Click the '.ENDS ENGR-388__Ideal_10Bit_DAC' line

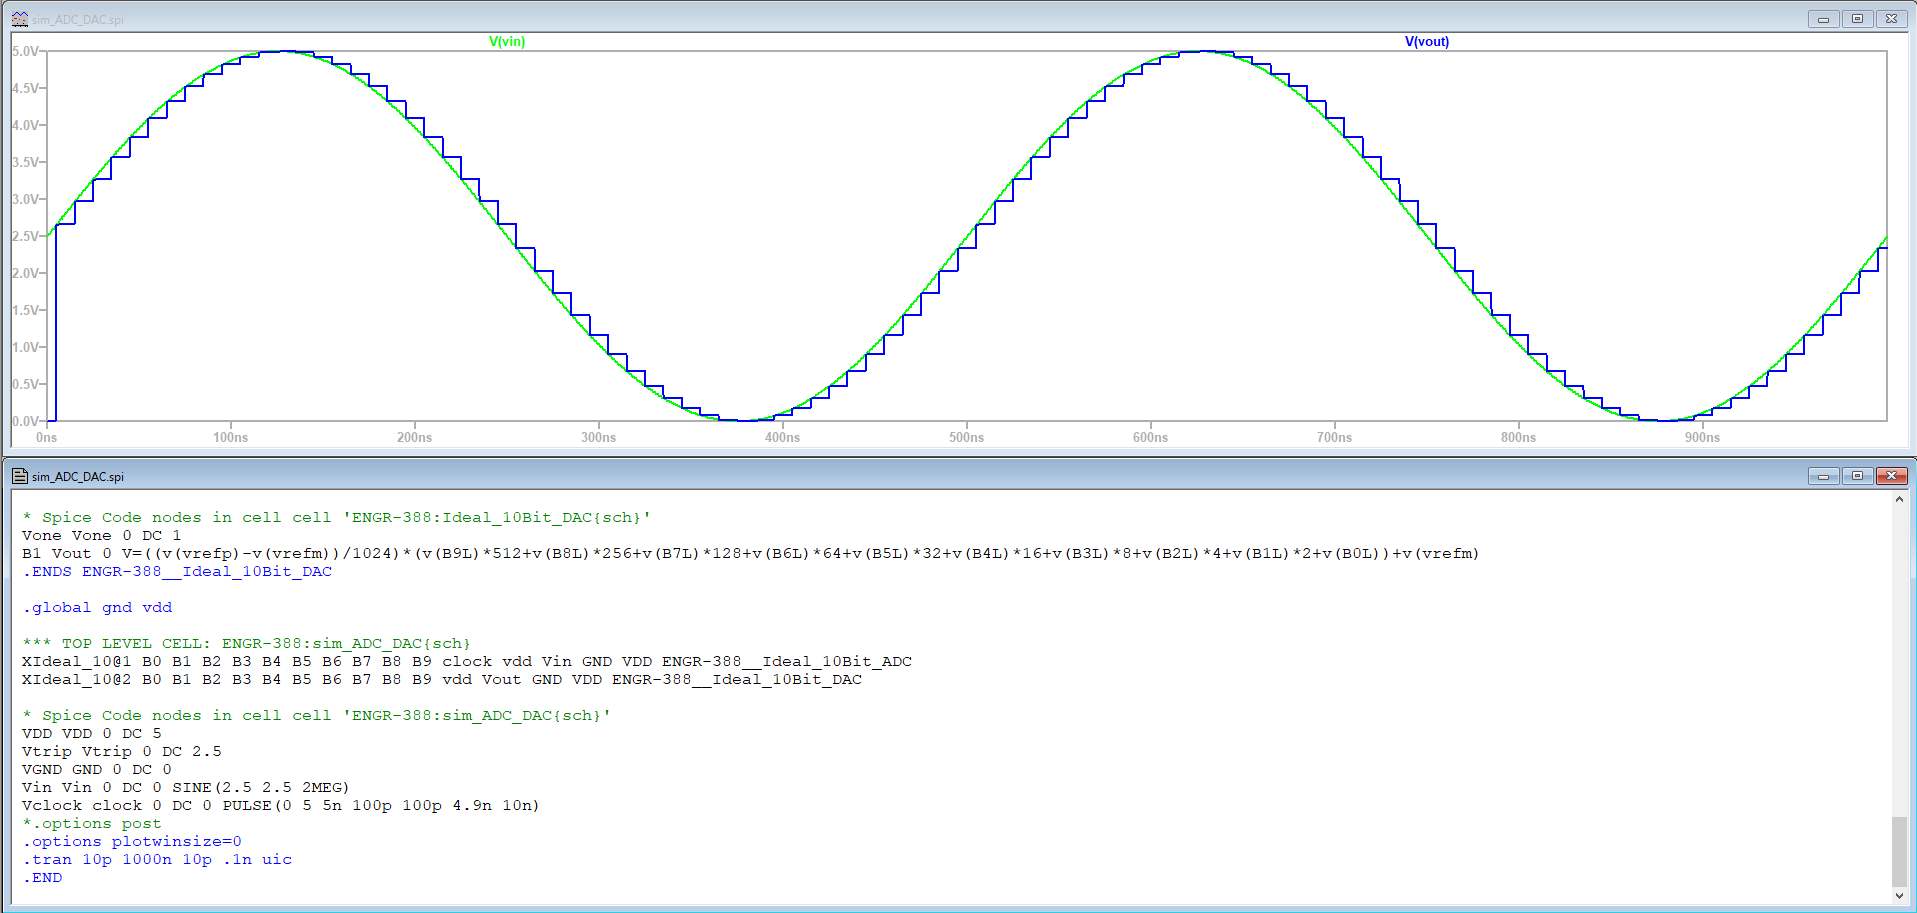click(x=177, y=571)
